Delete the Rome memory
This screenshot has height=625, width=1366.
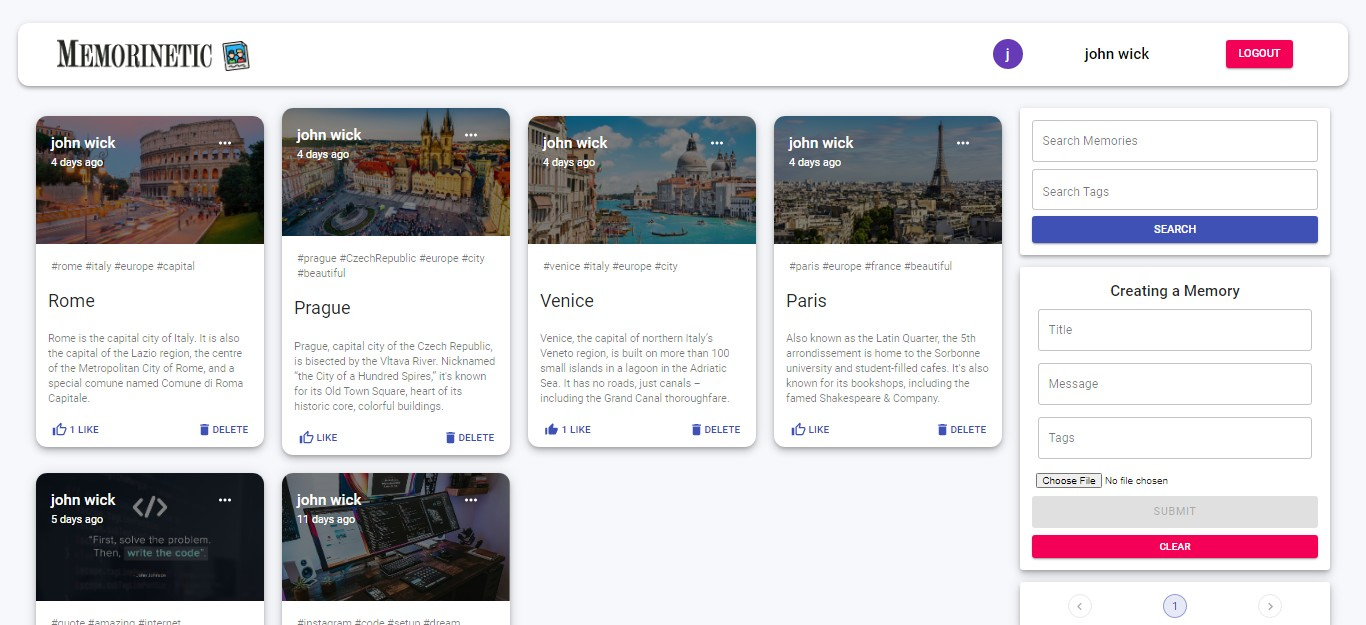(x=223, y=430)
